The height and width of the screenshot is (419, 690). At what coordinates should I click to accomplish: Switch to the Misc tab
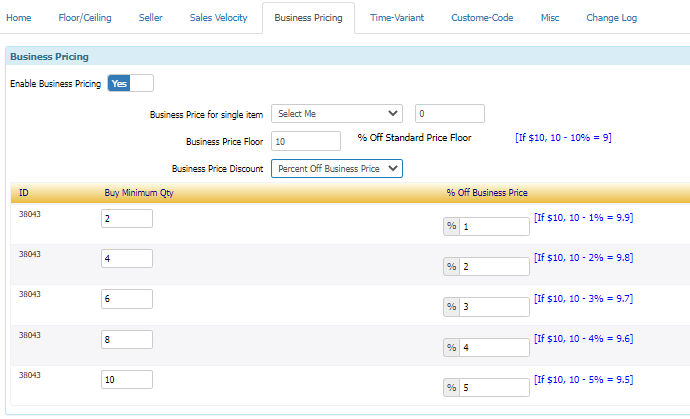coord(550,18)
